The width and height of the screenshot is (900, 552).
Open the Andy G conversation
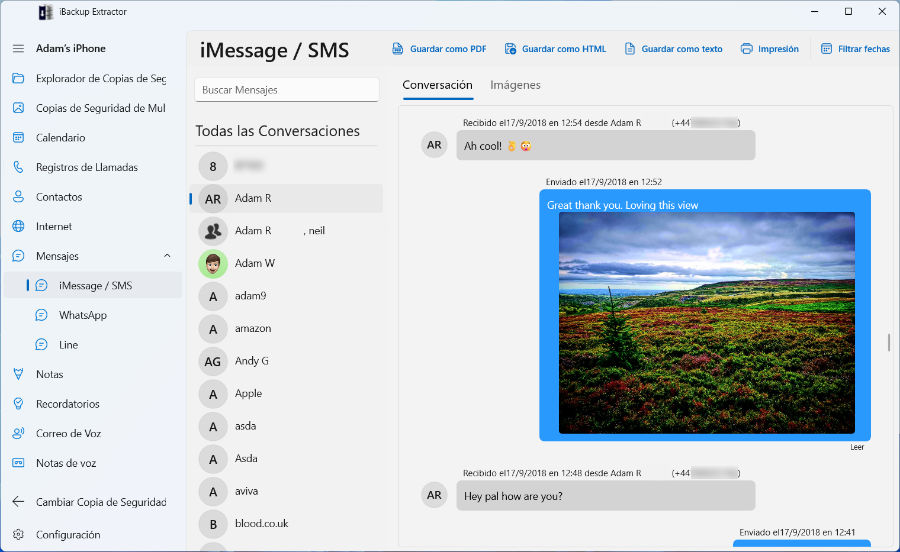pos(286,361)
